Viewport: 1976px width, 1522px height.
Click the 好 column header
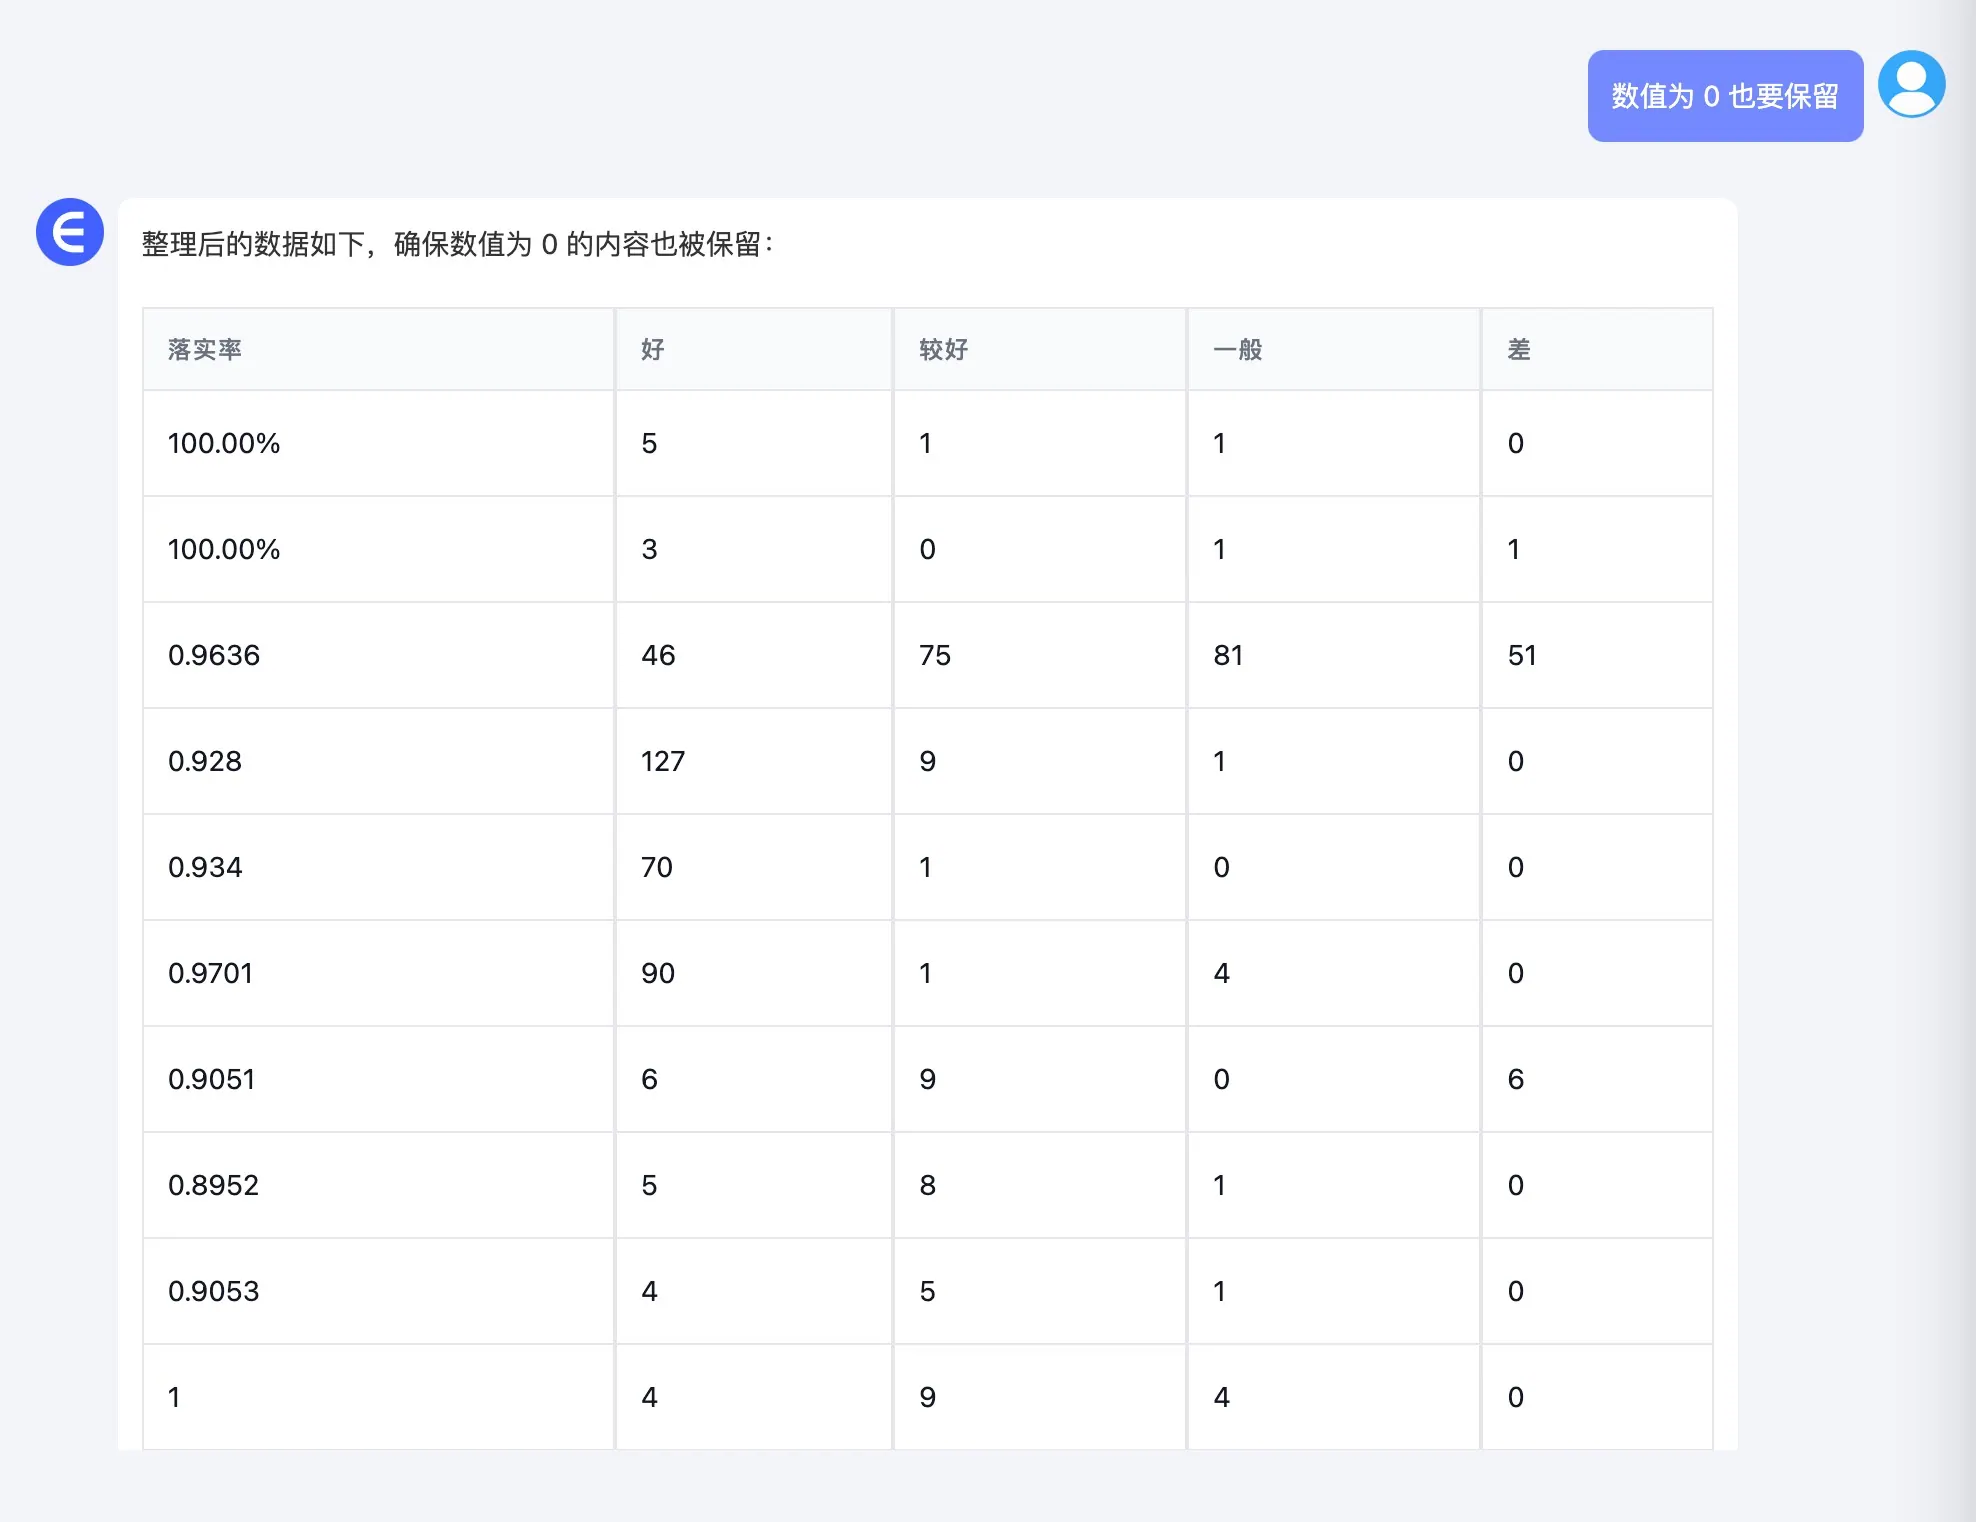(x=754, y=349)
